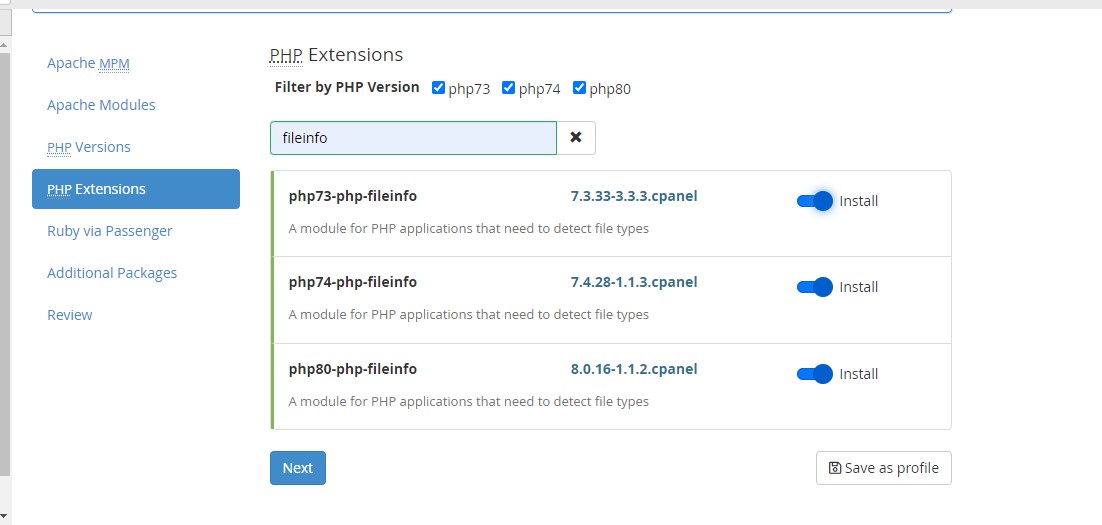Uncheck the php73 version filter

click(439, 88)
